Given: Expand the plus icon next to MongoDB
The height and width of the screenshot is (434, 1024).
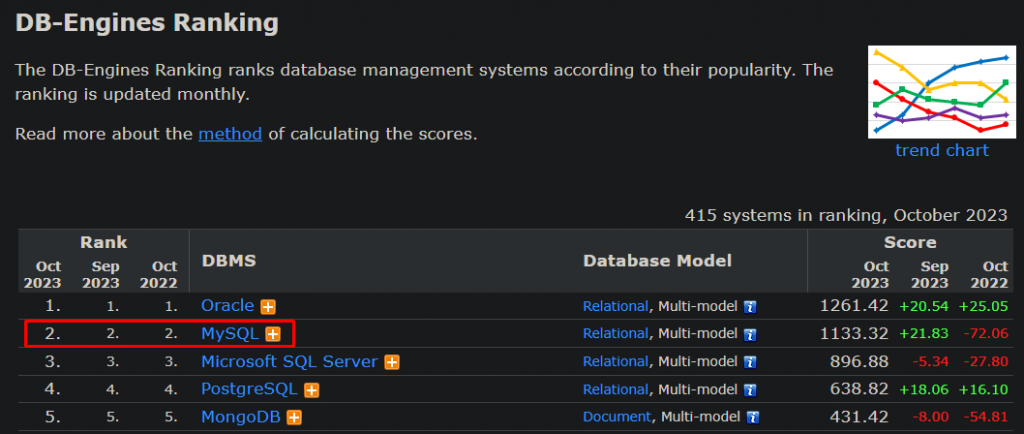Looking at the screenshot, I should 295,418.
